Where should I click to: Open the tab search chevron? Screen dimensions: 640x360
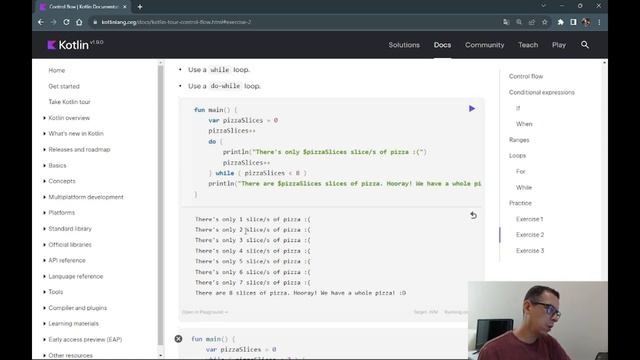[543, 6]
